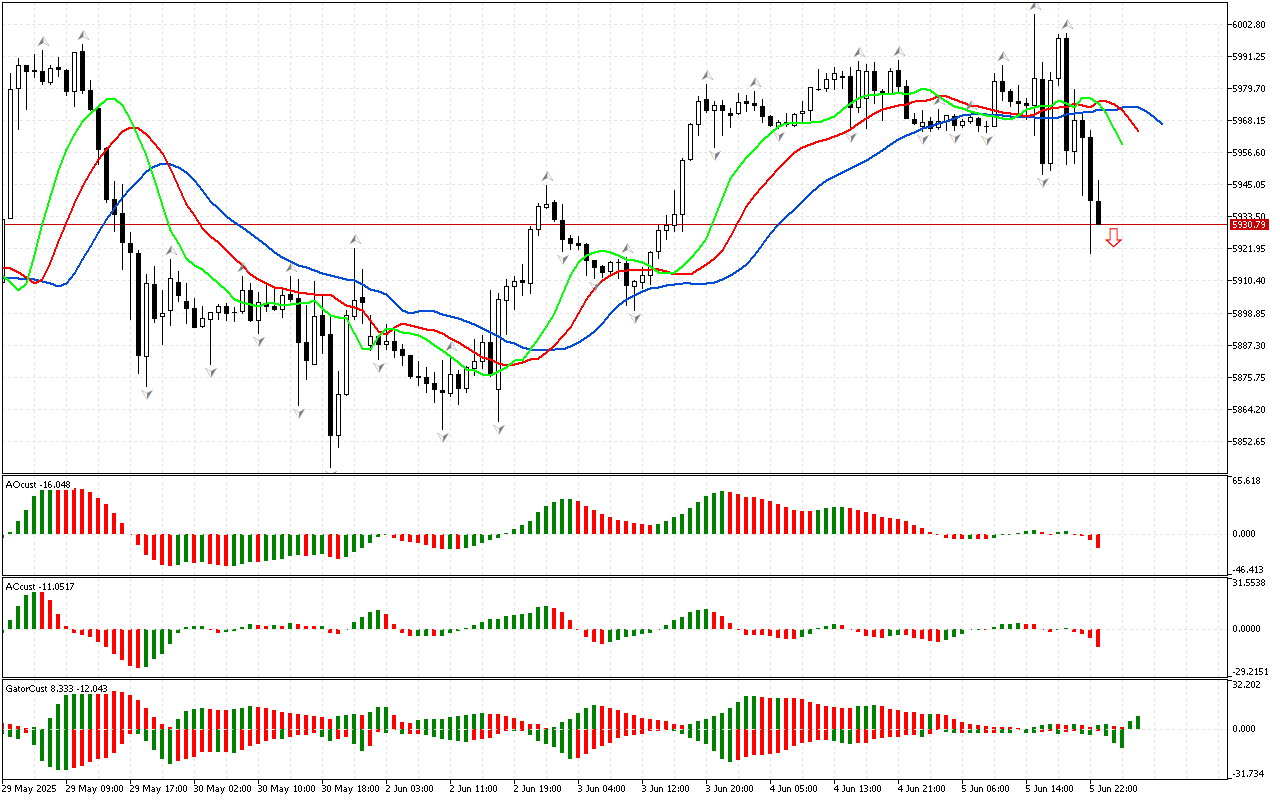This screenshot has width=1280, height=800.
Task: Click the red down arrow signal
Action: (x=1113, y=238)
